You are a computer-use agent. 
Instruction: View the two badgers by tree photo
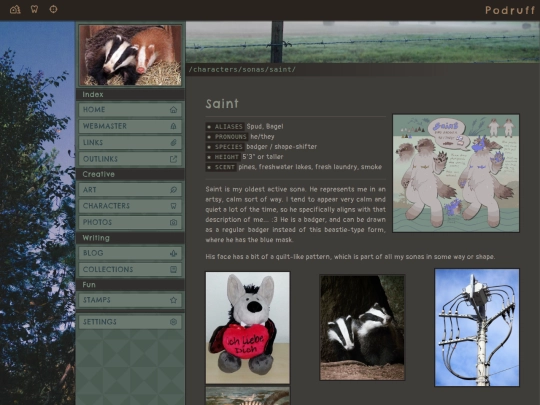click(362, 328)
